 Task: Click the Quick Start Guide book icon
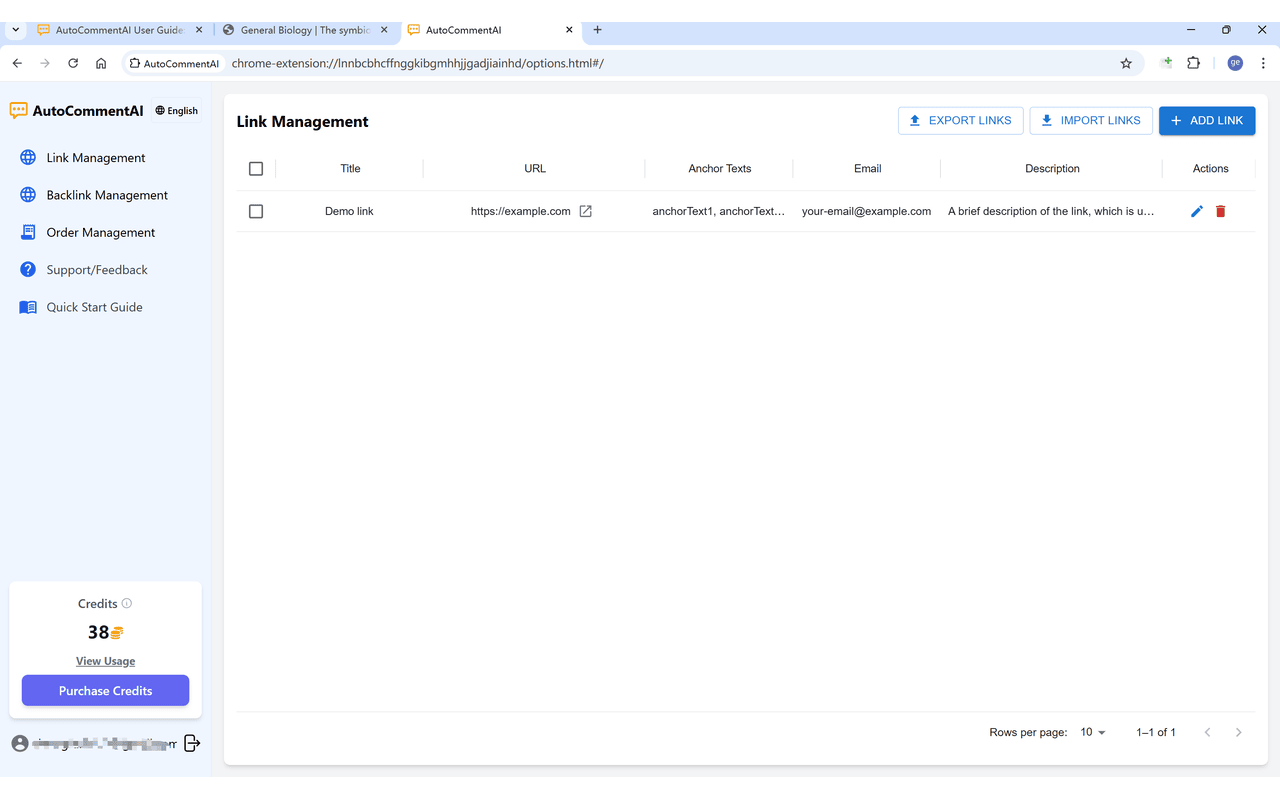28,307
